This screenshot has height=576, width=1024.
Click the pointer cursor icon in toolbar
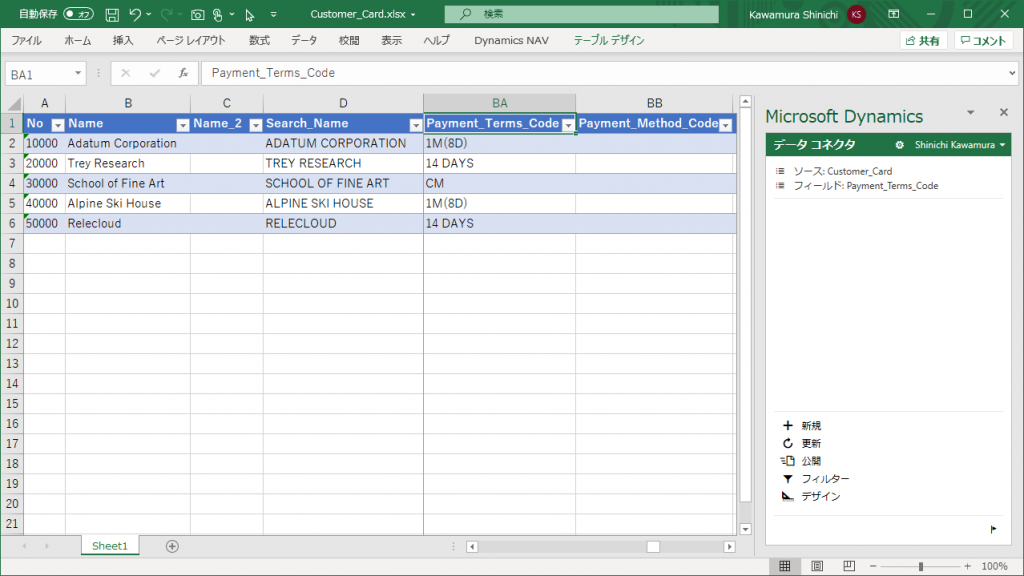click(249, 14)
